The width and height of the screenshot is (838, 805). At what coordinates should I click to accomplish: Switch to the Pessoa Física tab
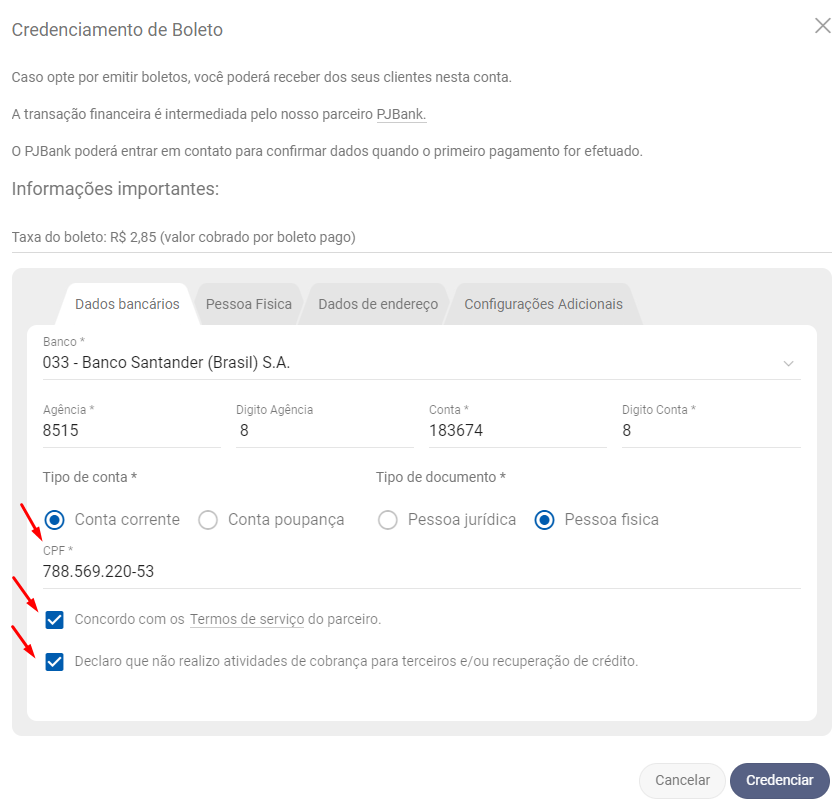(x=248, y=304)
